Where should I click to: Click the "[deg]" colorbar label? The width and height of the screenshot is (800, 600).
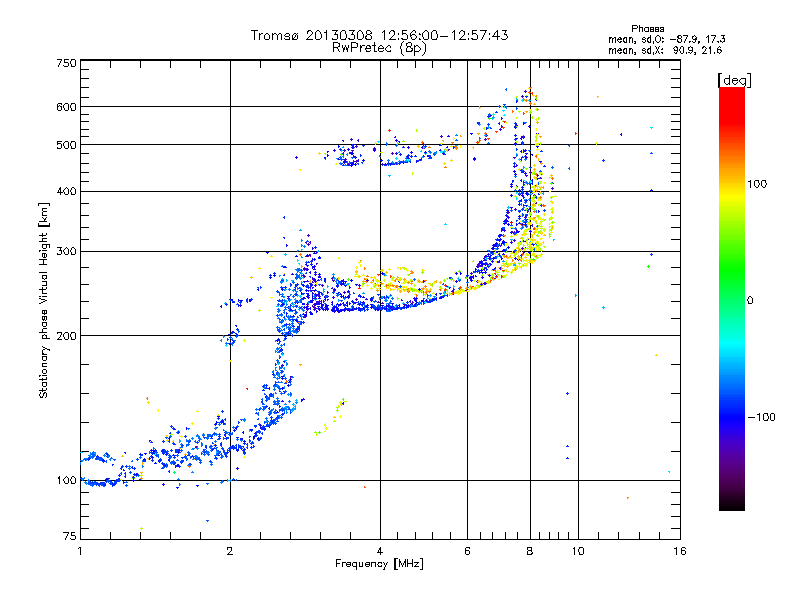point(734,80)
